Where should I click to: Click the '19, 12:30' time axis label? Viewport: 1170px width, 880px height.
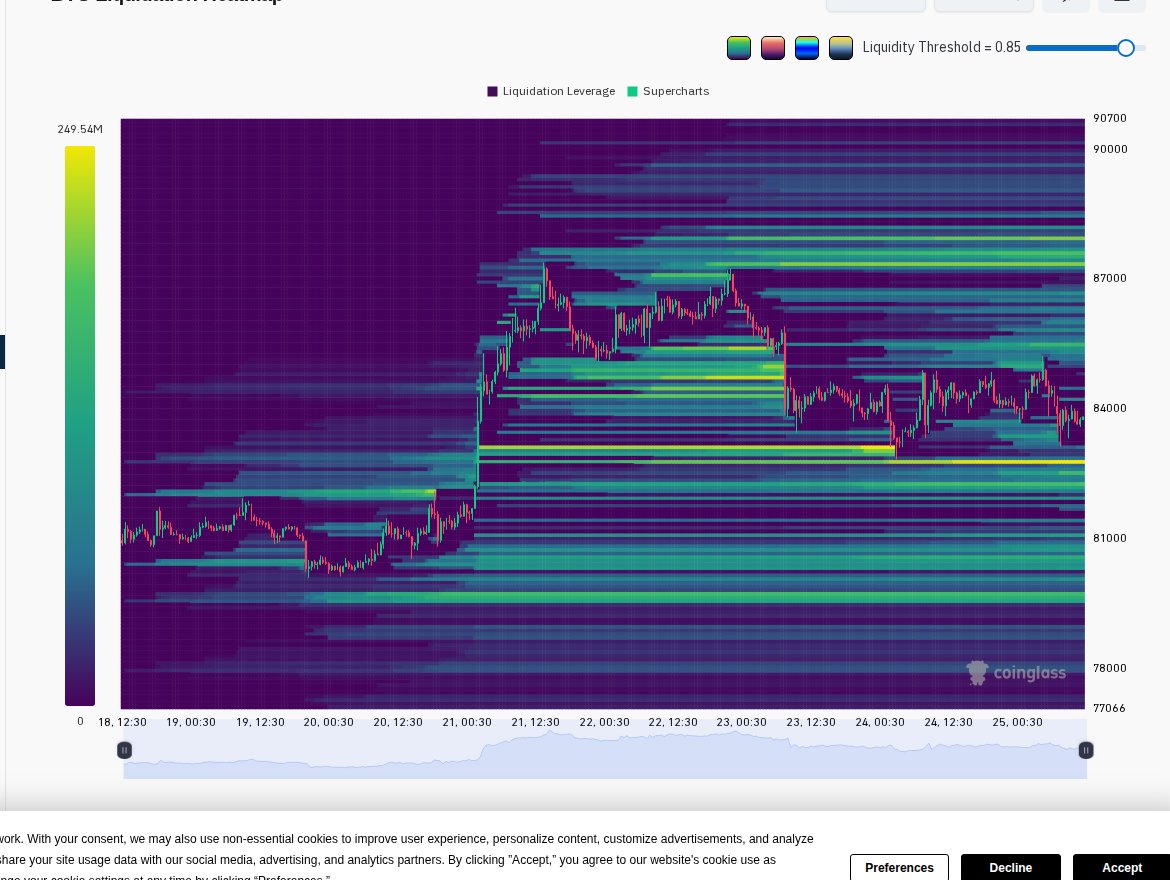tap(260, 722)
